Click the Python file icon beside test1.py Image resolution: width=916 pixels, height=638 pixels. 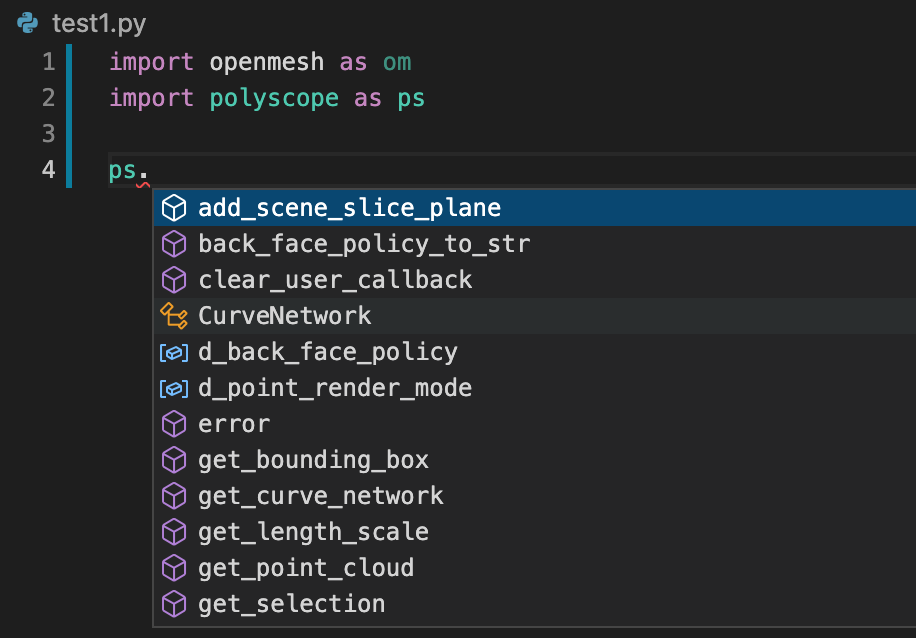27,23
